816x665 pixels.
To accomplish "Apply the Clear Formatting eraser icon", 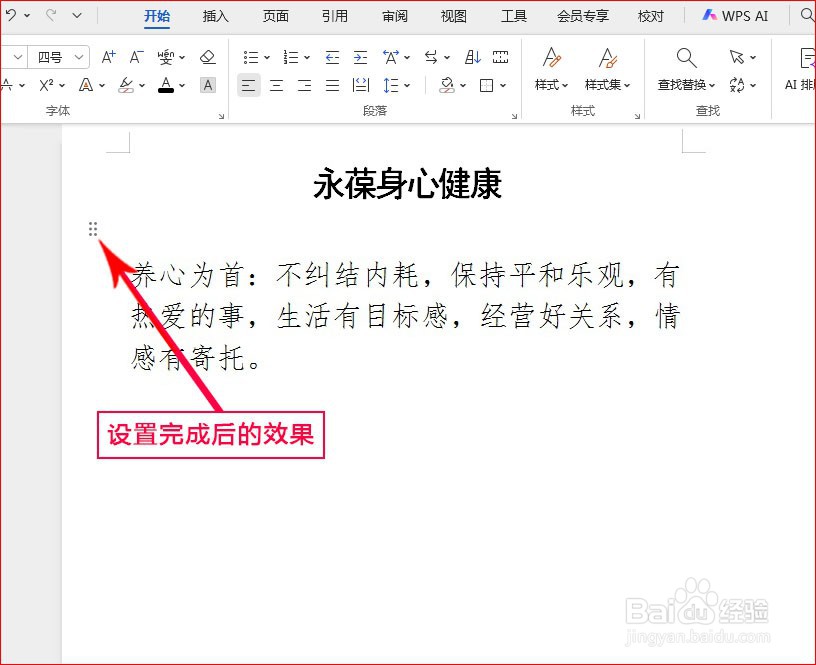I will click(207, 57).
